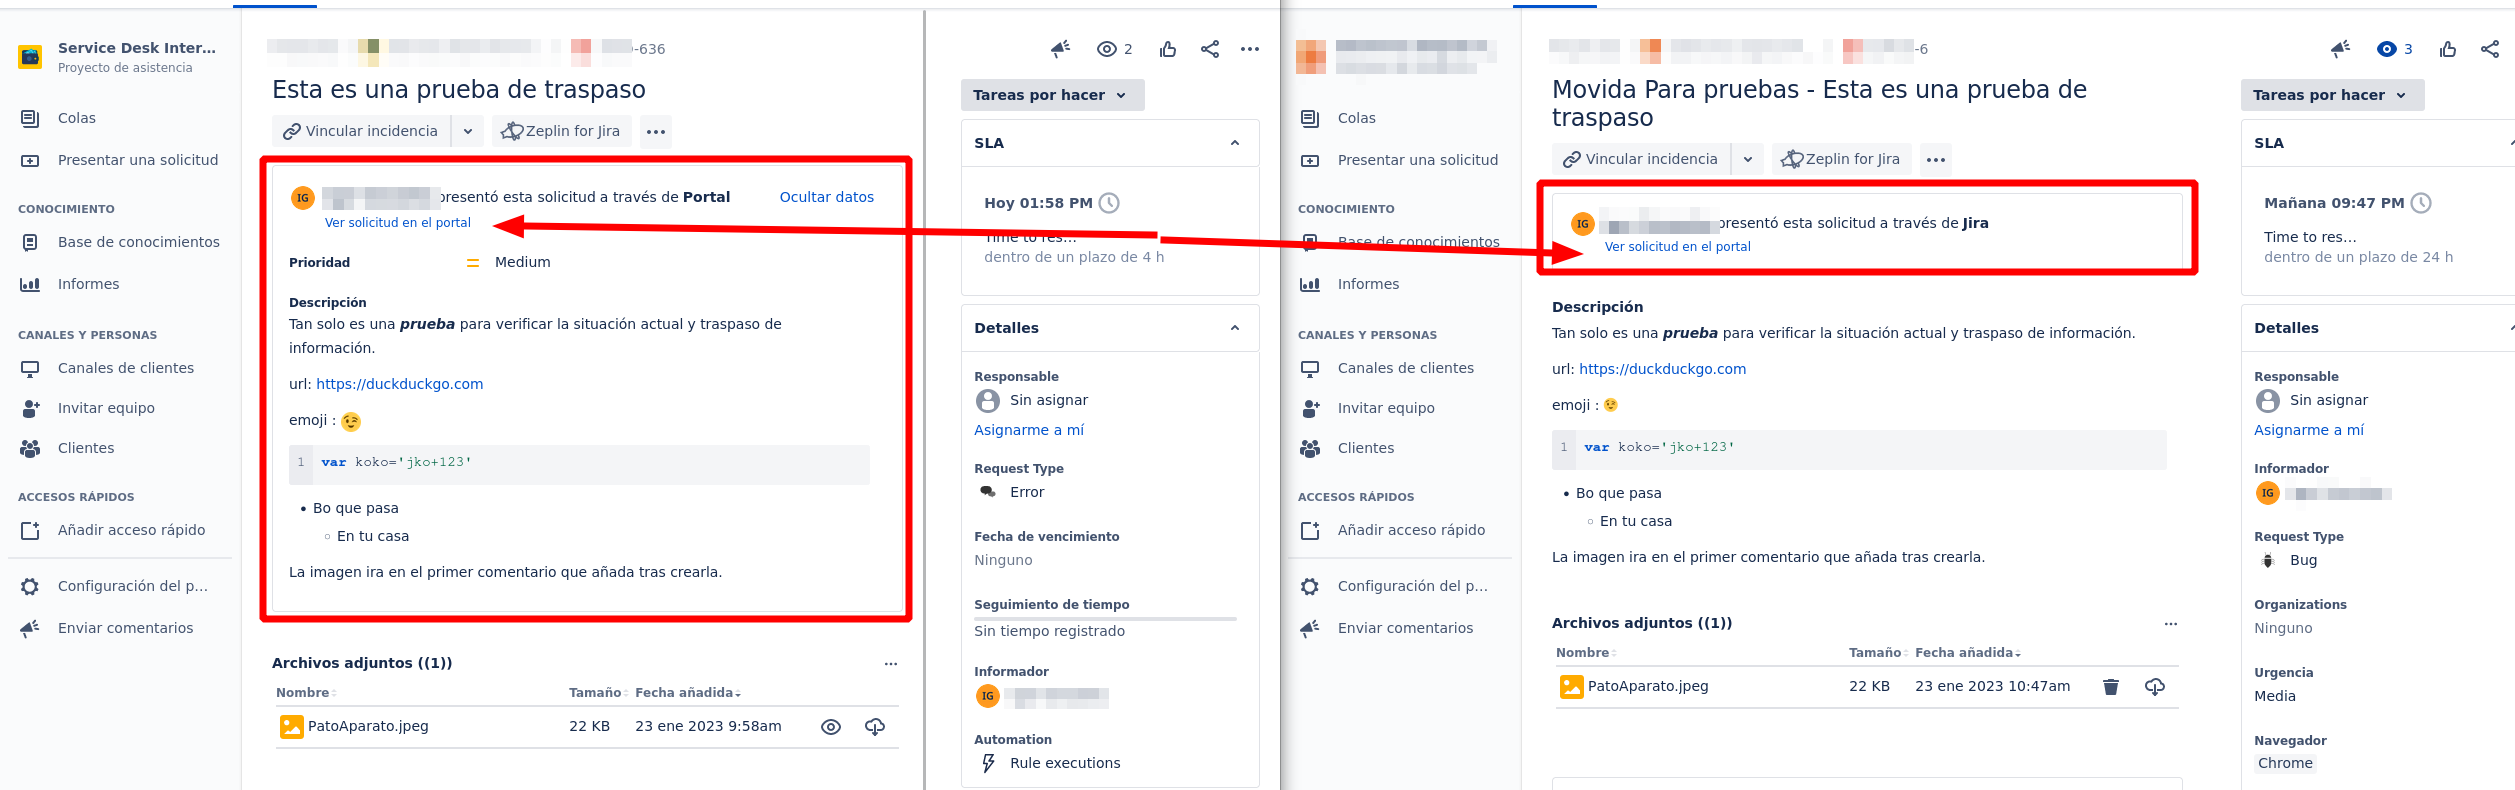Image resolution: width=2515 pixels, height=790 pixels.
Task: Click feedback megaphone icon atop left issue
Action: pos(1061,49)
